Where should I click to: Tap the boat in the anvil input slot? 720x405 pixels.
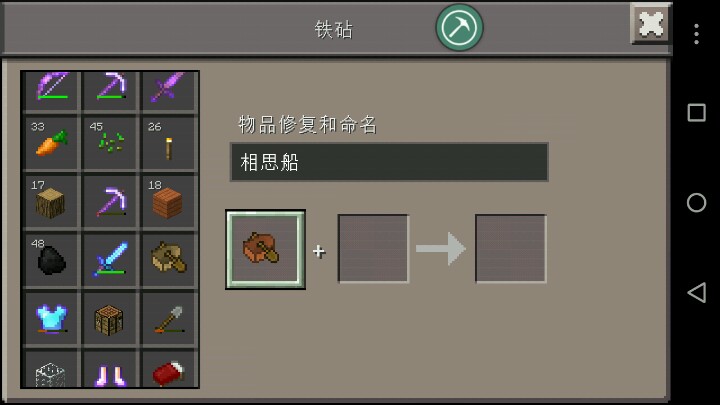(265, 249)
